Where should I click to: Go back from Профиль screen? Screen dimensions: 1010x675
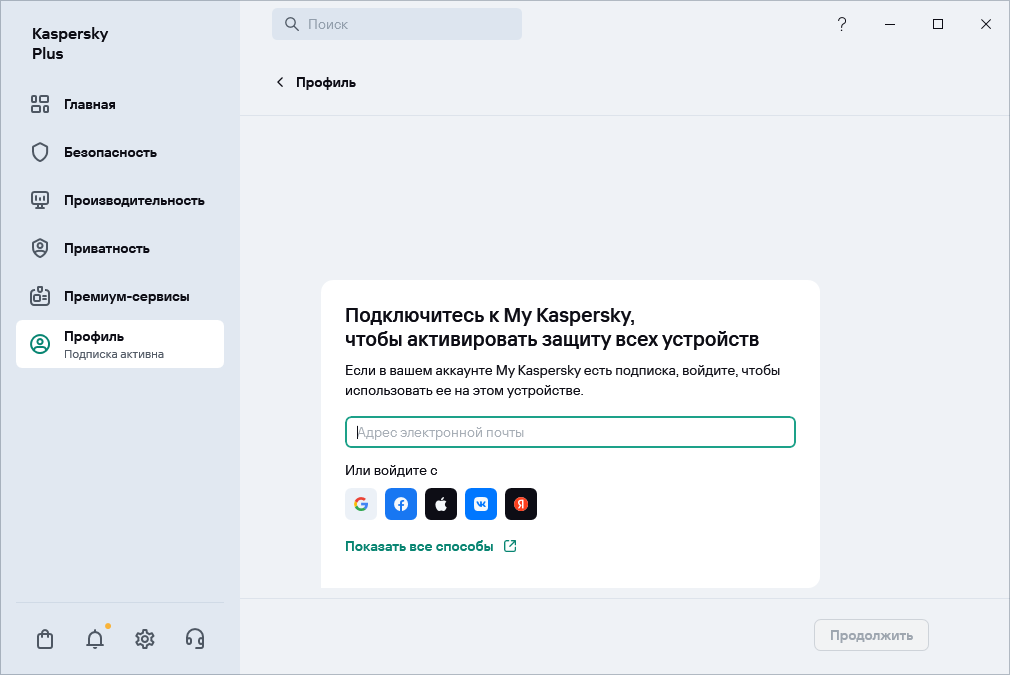pyautogui.click(x=280, y=82)
